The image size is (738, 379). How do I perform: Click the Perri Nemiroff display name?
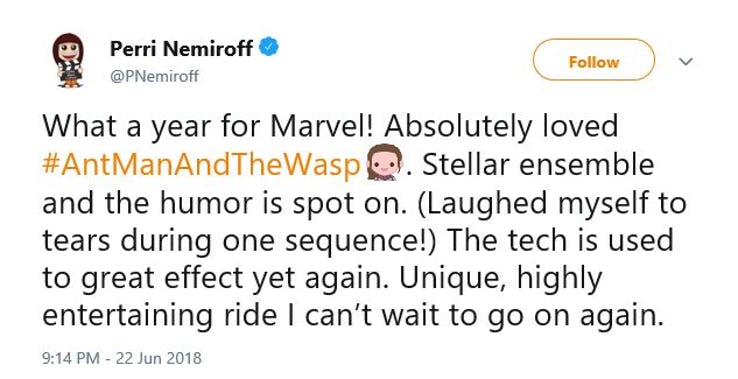181,48
